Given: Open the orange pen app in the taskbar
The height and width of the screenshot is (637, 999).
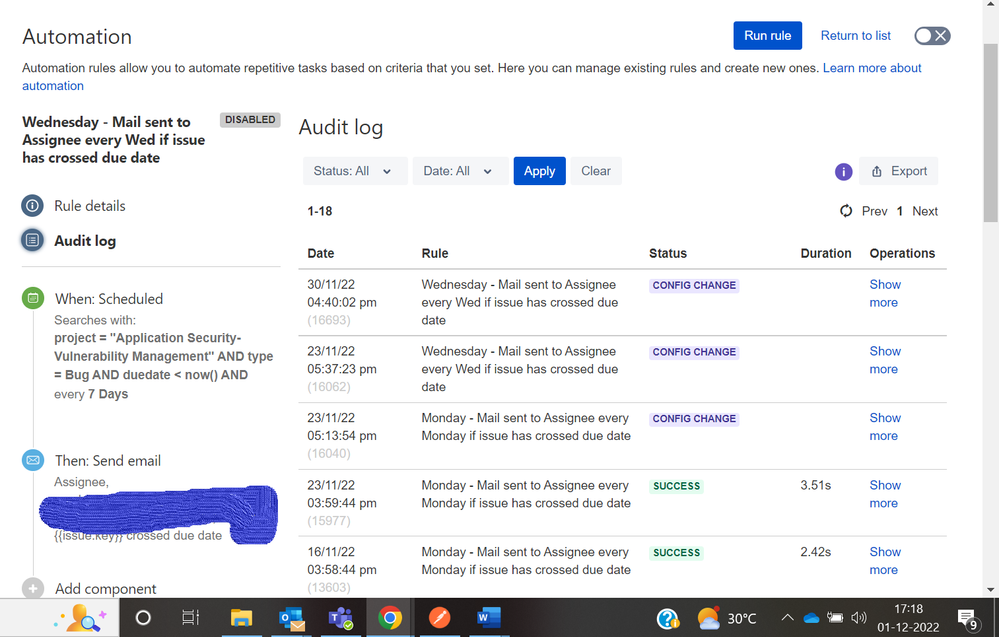Looking at the screenshot, I should pos(439,617).
